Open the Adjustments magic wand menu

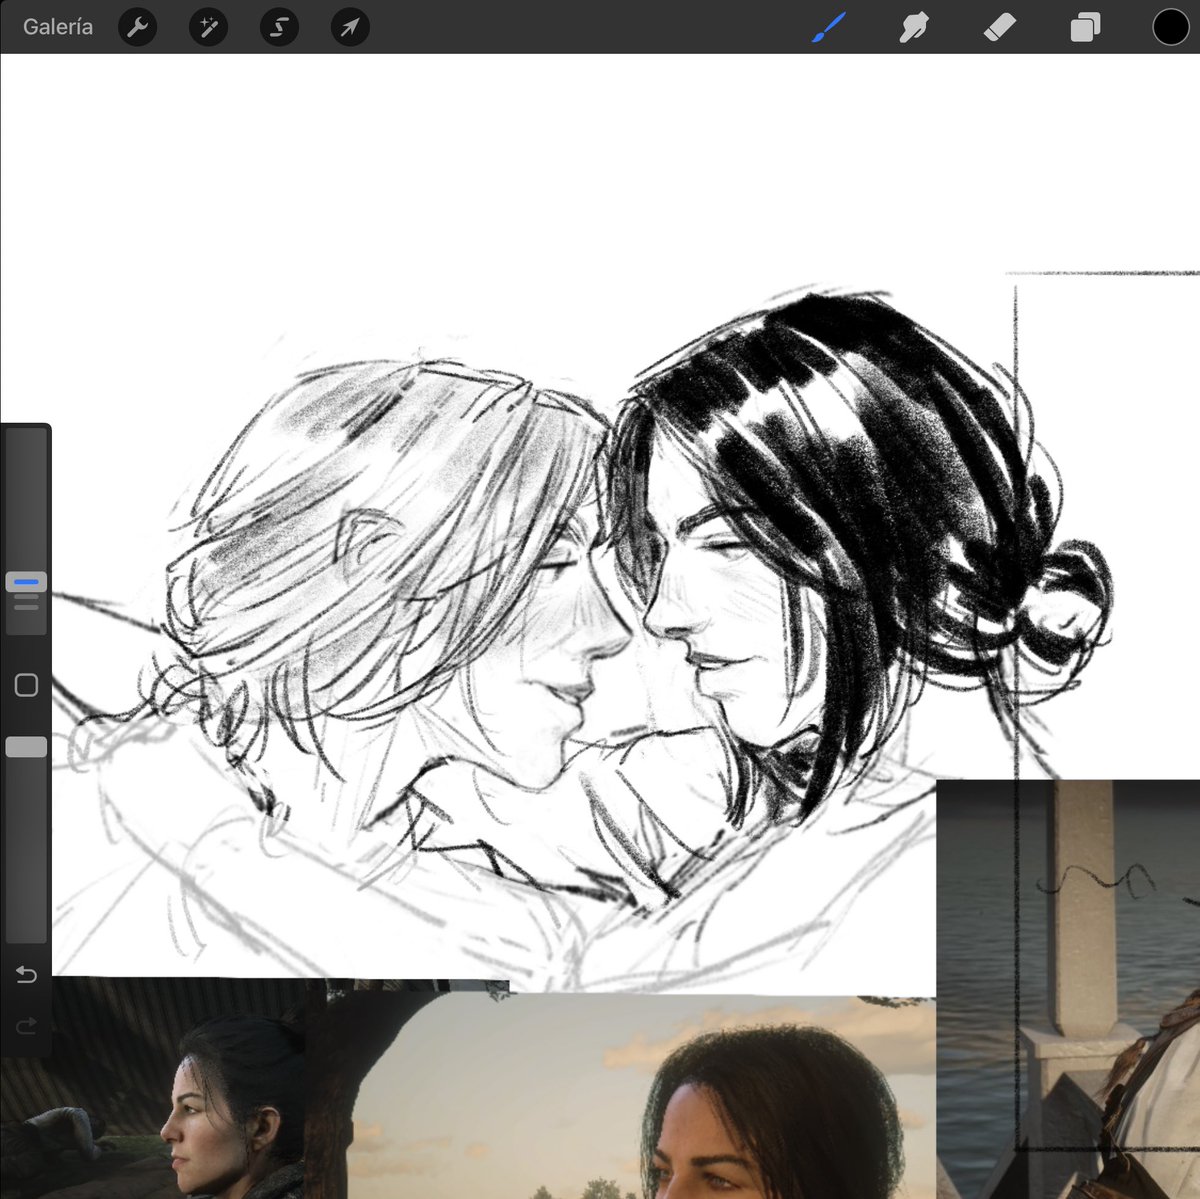click(208, 27)
